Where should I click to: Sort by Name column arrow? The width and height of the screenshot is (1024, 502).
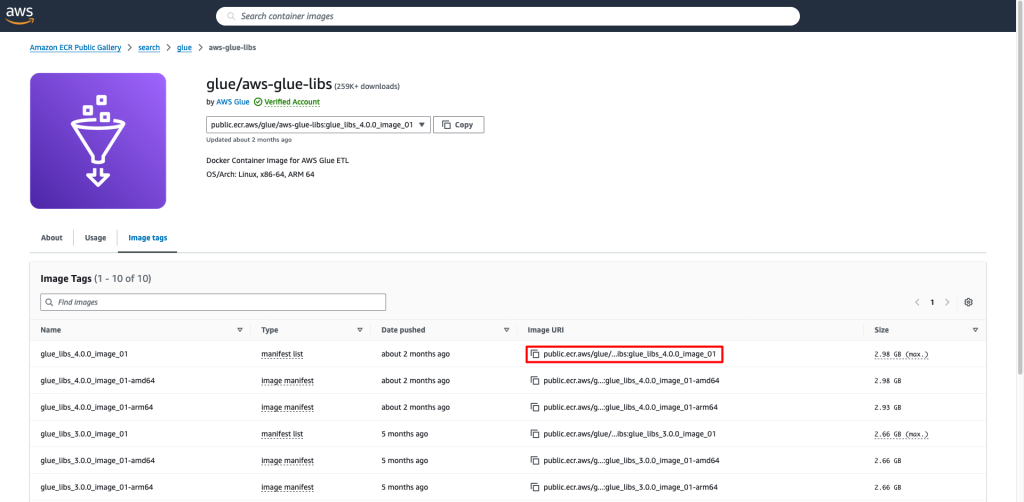point(240,330)
